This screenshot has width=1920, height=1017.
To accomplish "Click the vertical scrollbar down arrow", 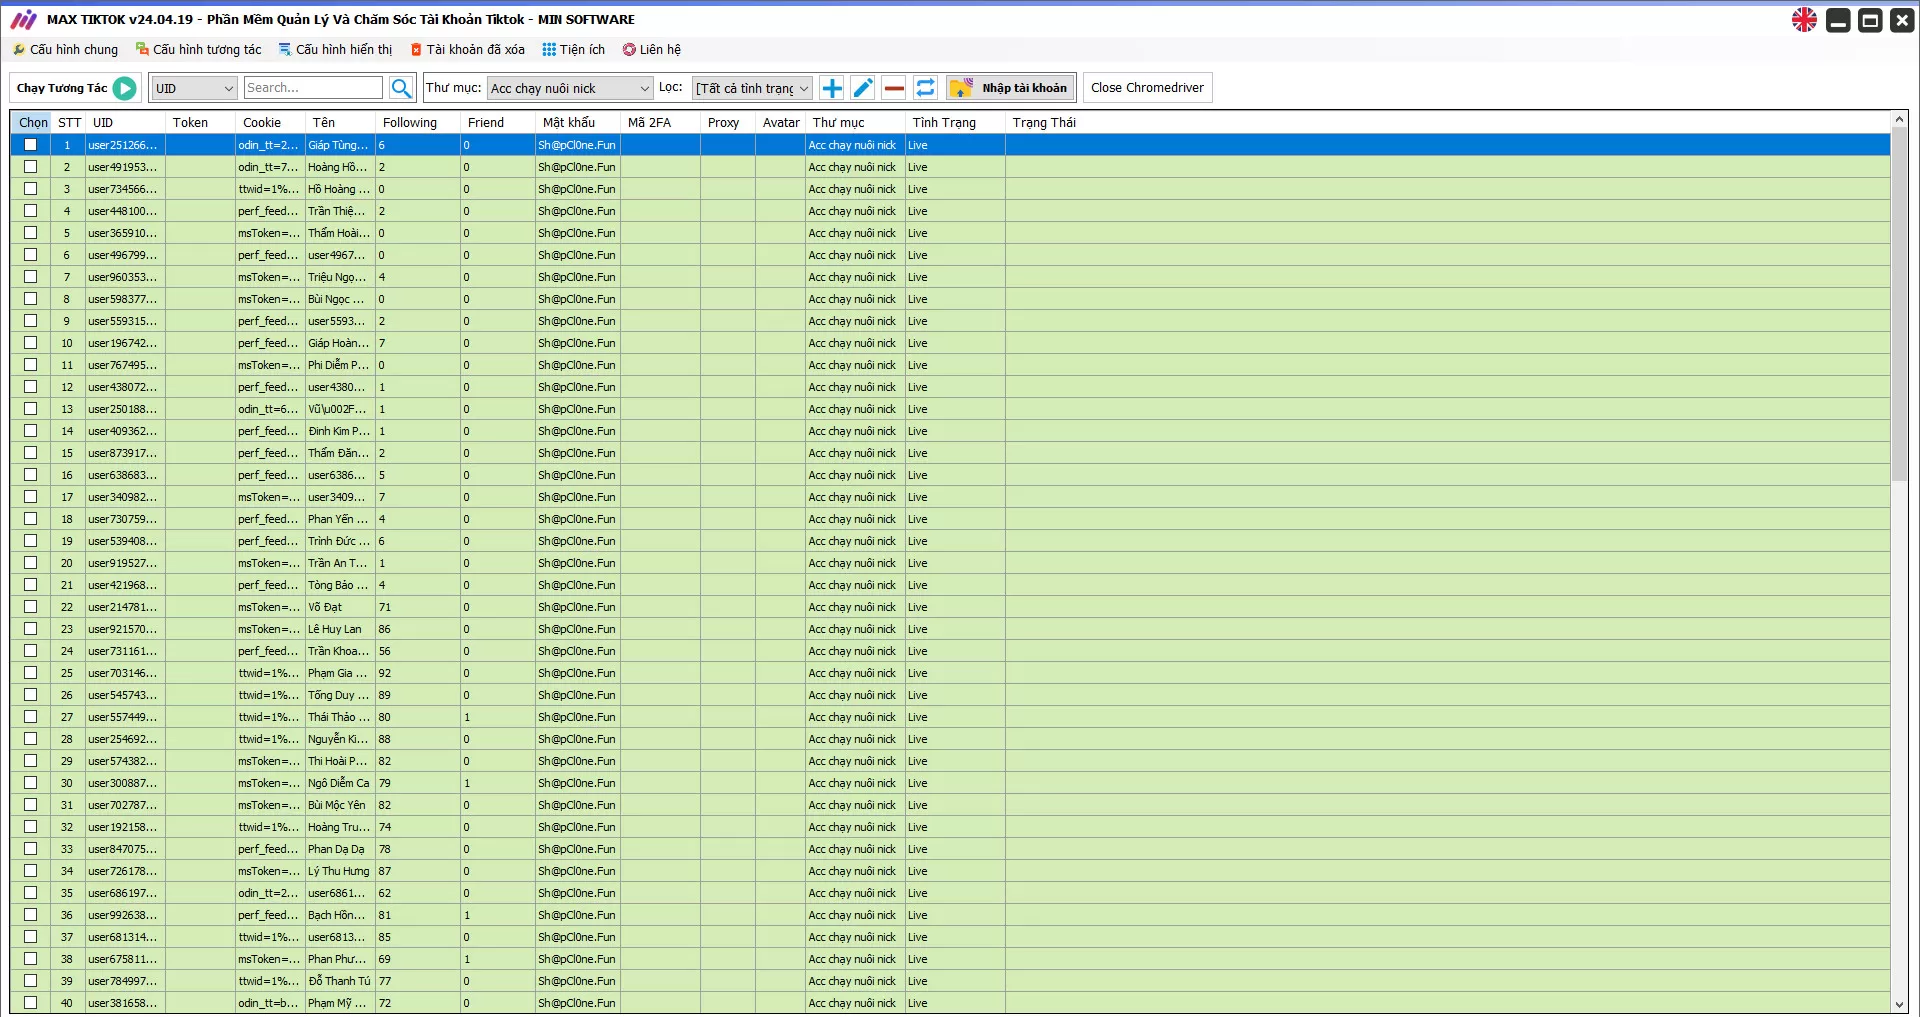I will [x=1899, y=1004].
